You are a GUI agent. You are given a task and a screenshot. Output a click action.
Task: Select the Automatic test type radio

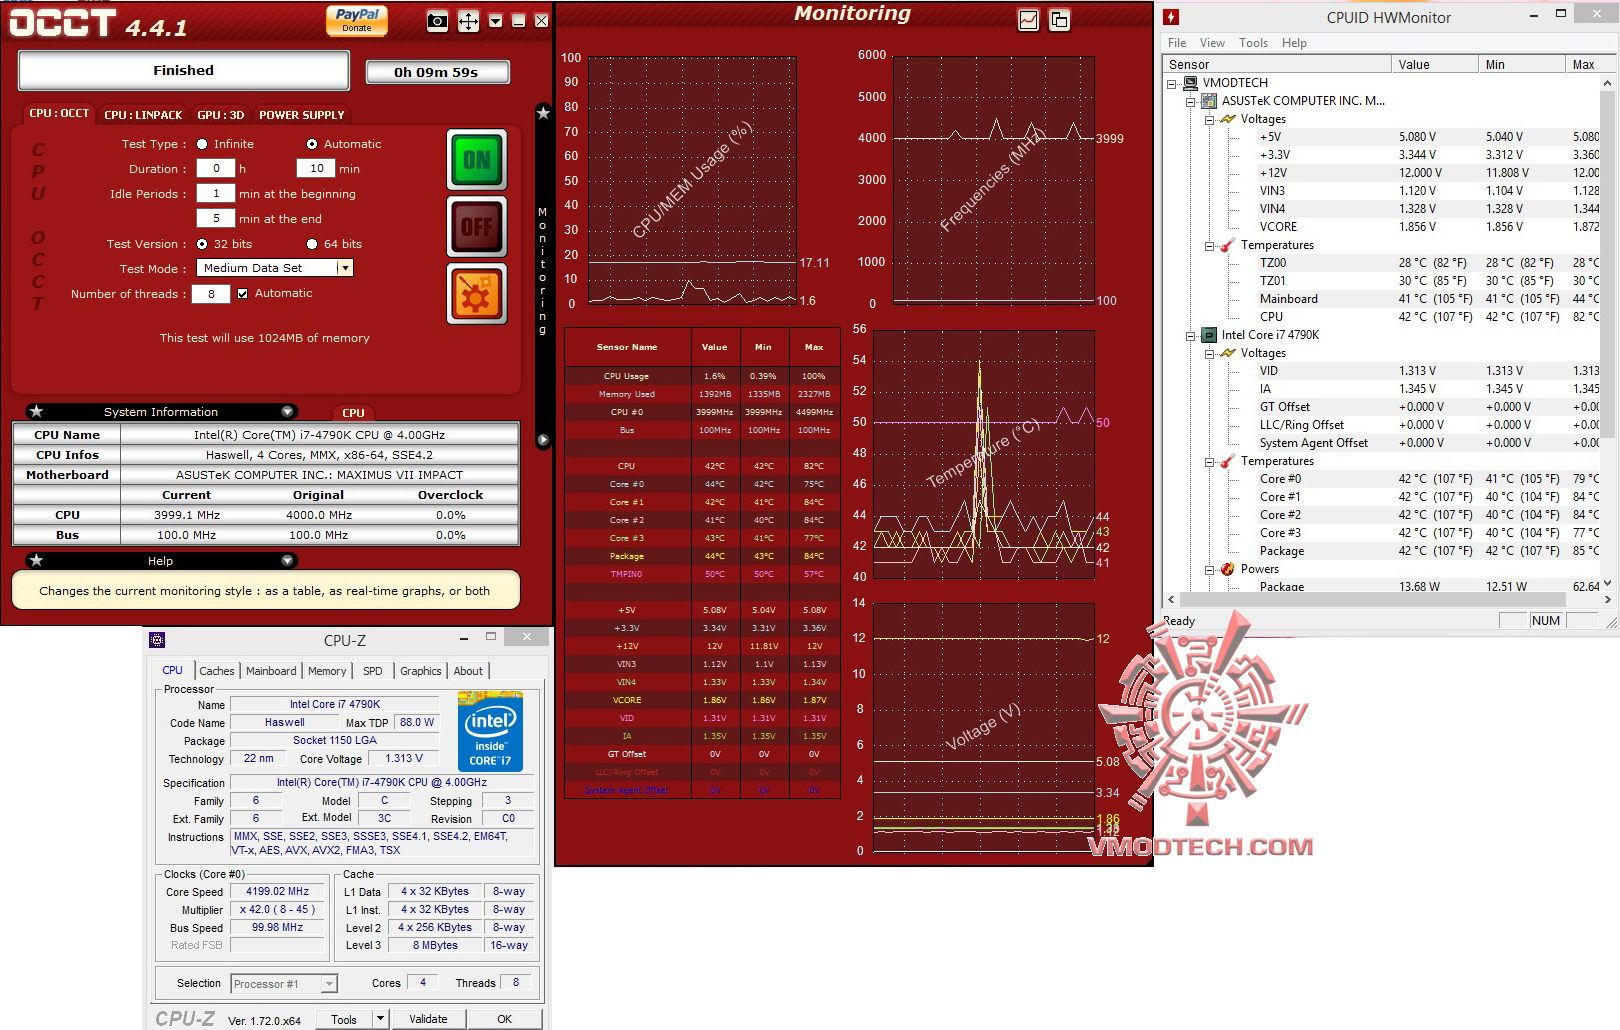[312, 144]
